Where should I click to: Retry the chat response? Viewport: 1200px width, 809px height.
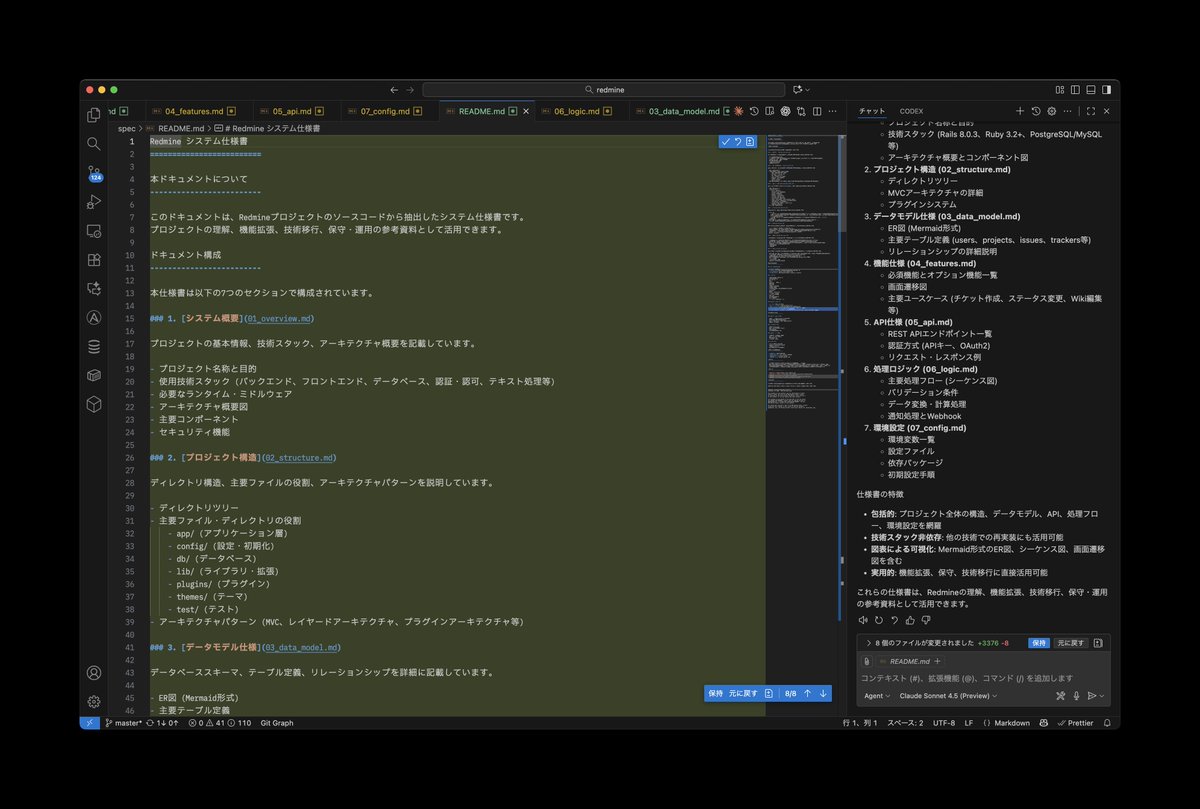(x=879, y=620)
